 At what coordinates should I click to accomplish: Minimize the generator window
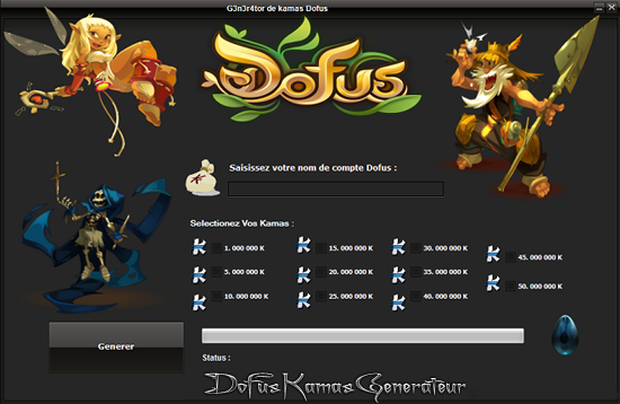(599, 8)
